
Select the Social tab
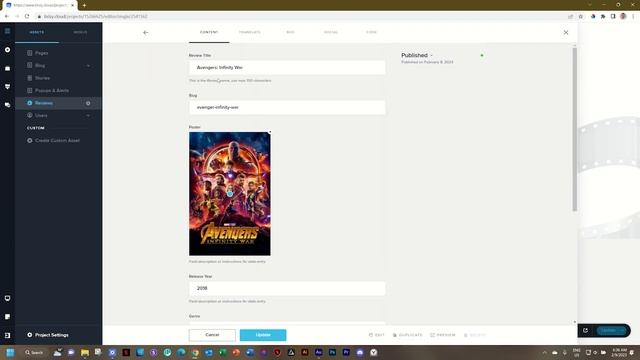331,32
